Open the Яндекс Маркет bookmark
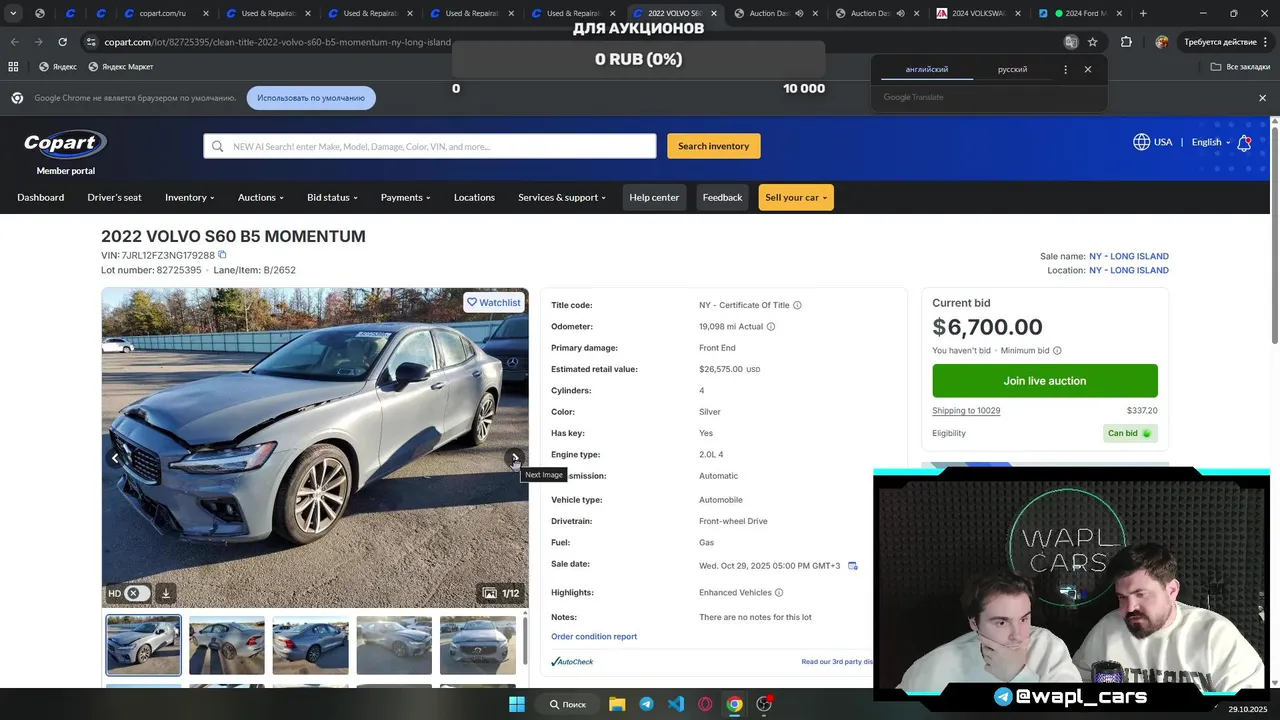This screenshot has height=720, width=1280. pyautogui.click(x=121, y=66)
